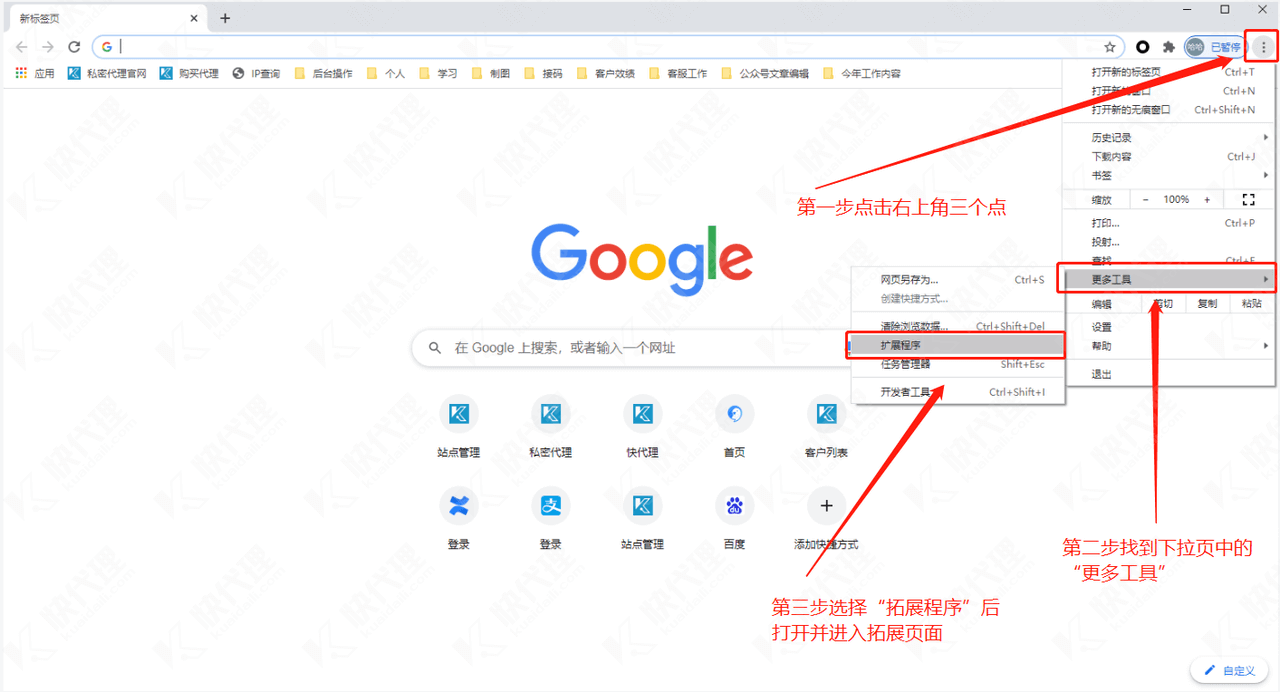Click the back navigation arrow
The height and width of the screenshot is (692, 1280).
coord(21,46)
